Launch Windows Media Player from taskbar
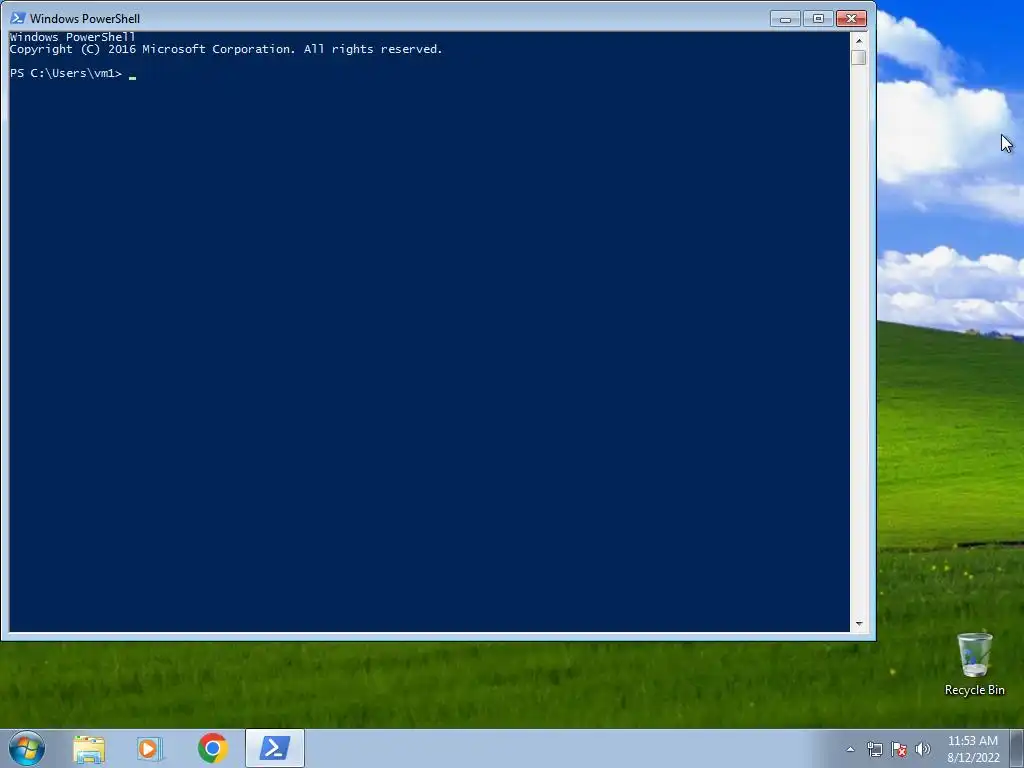This screenshot has width=1024, height=768. (150, 748)
